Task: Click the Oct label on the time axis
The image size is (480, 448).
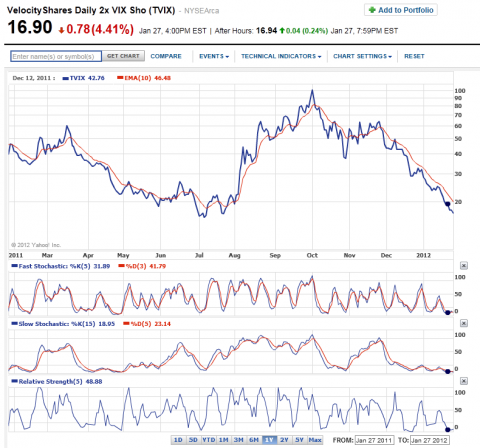Action: [x=312, y=255]
